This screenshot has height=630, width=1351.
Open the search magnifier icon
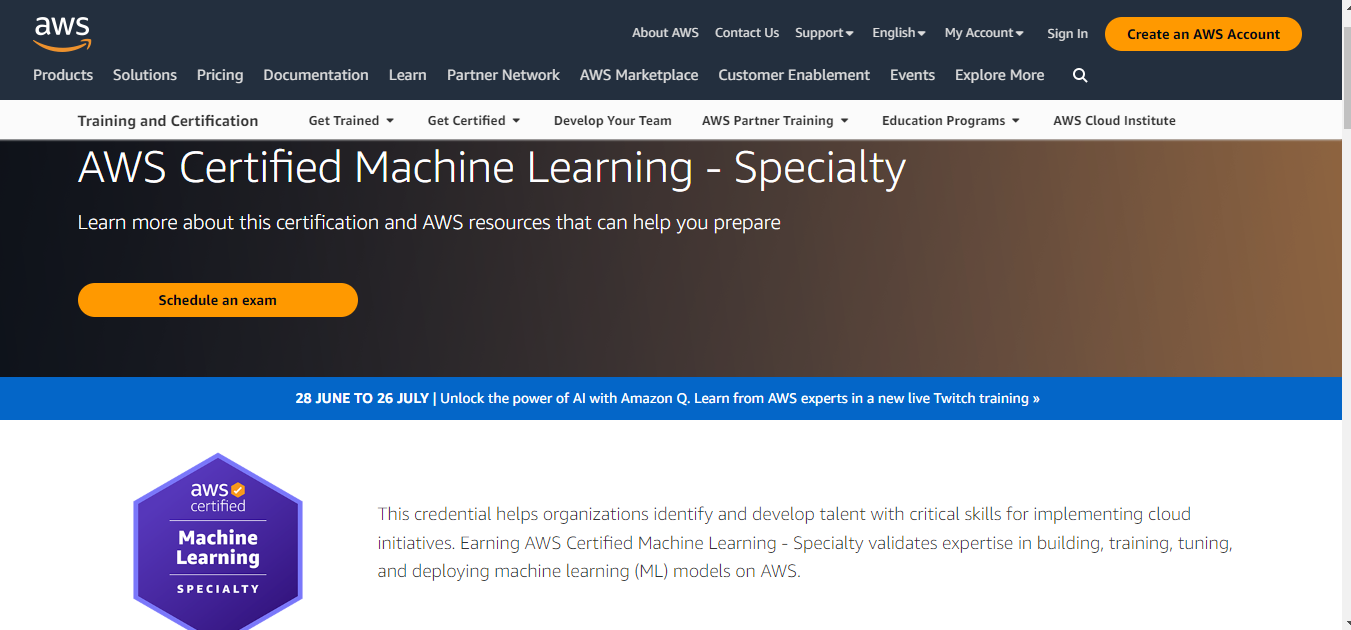click(1080, 76)
